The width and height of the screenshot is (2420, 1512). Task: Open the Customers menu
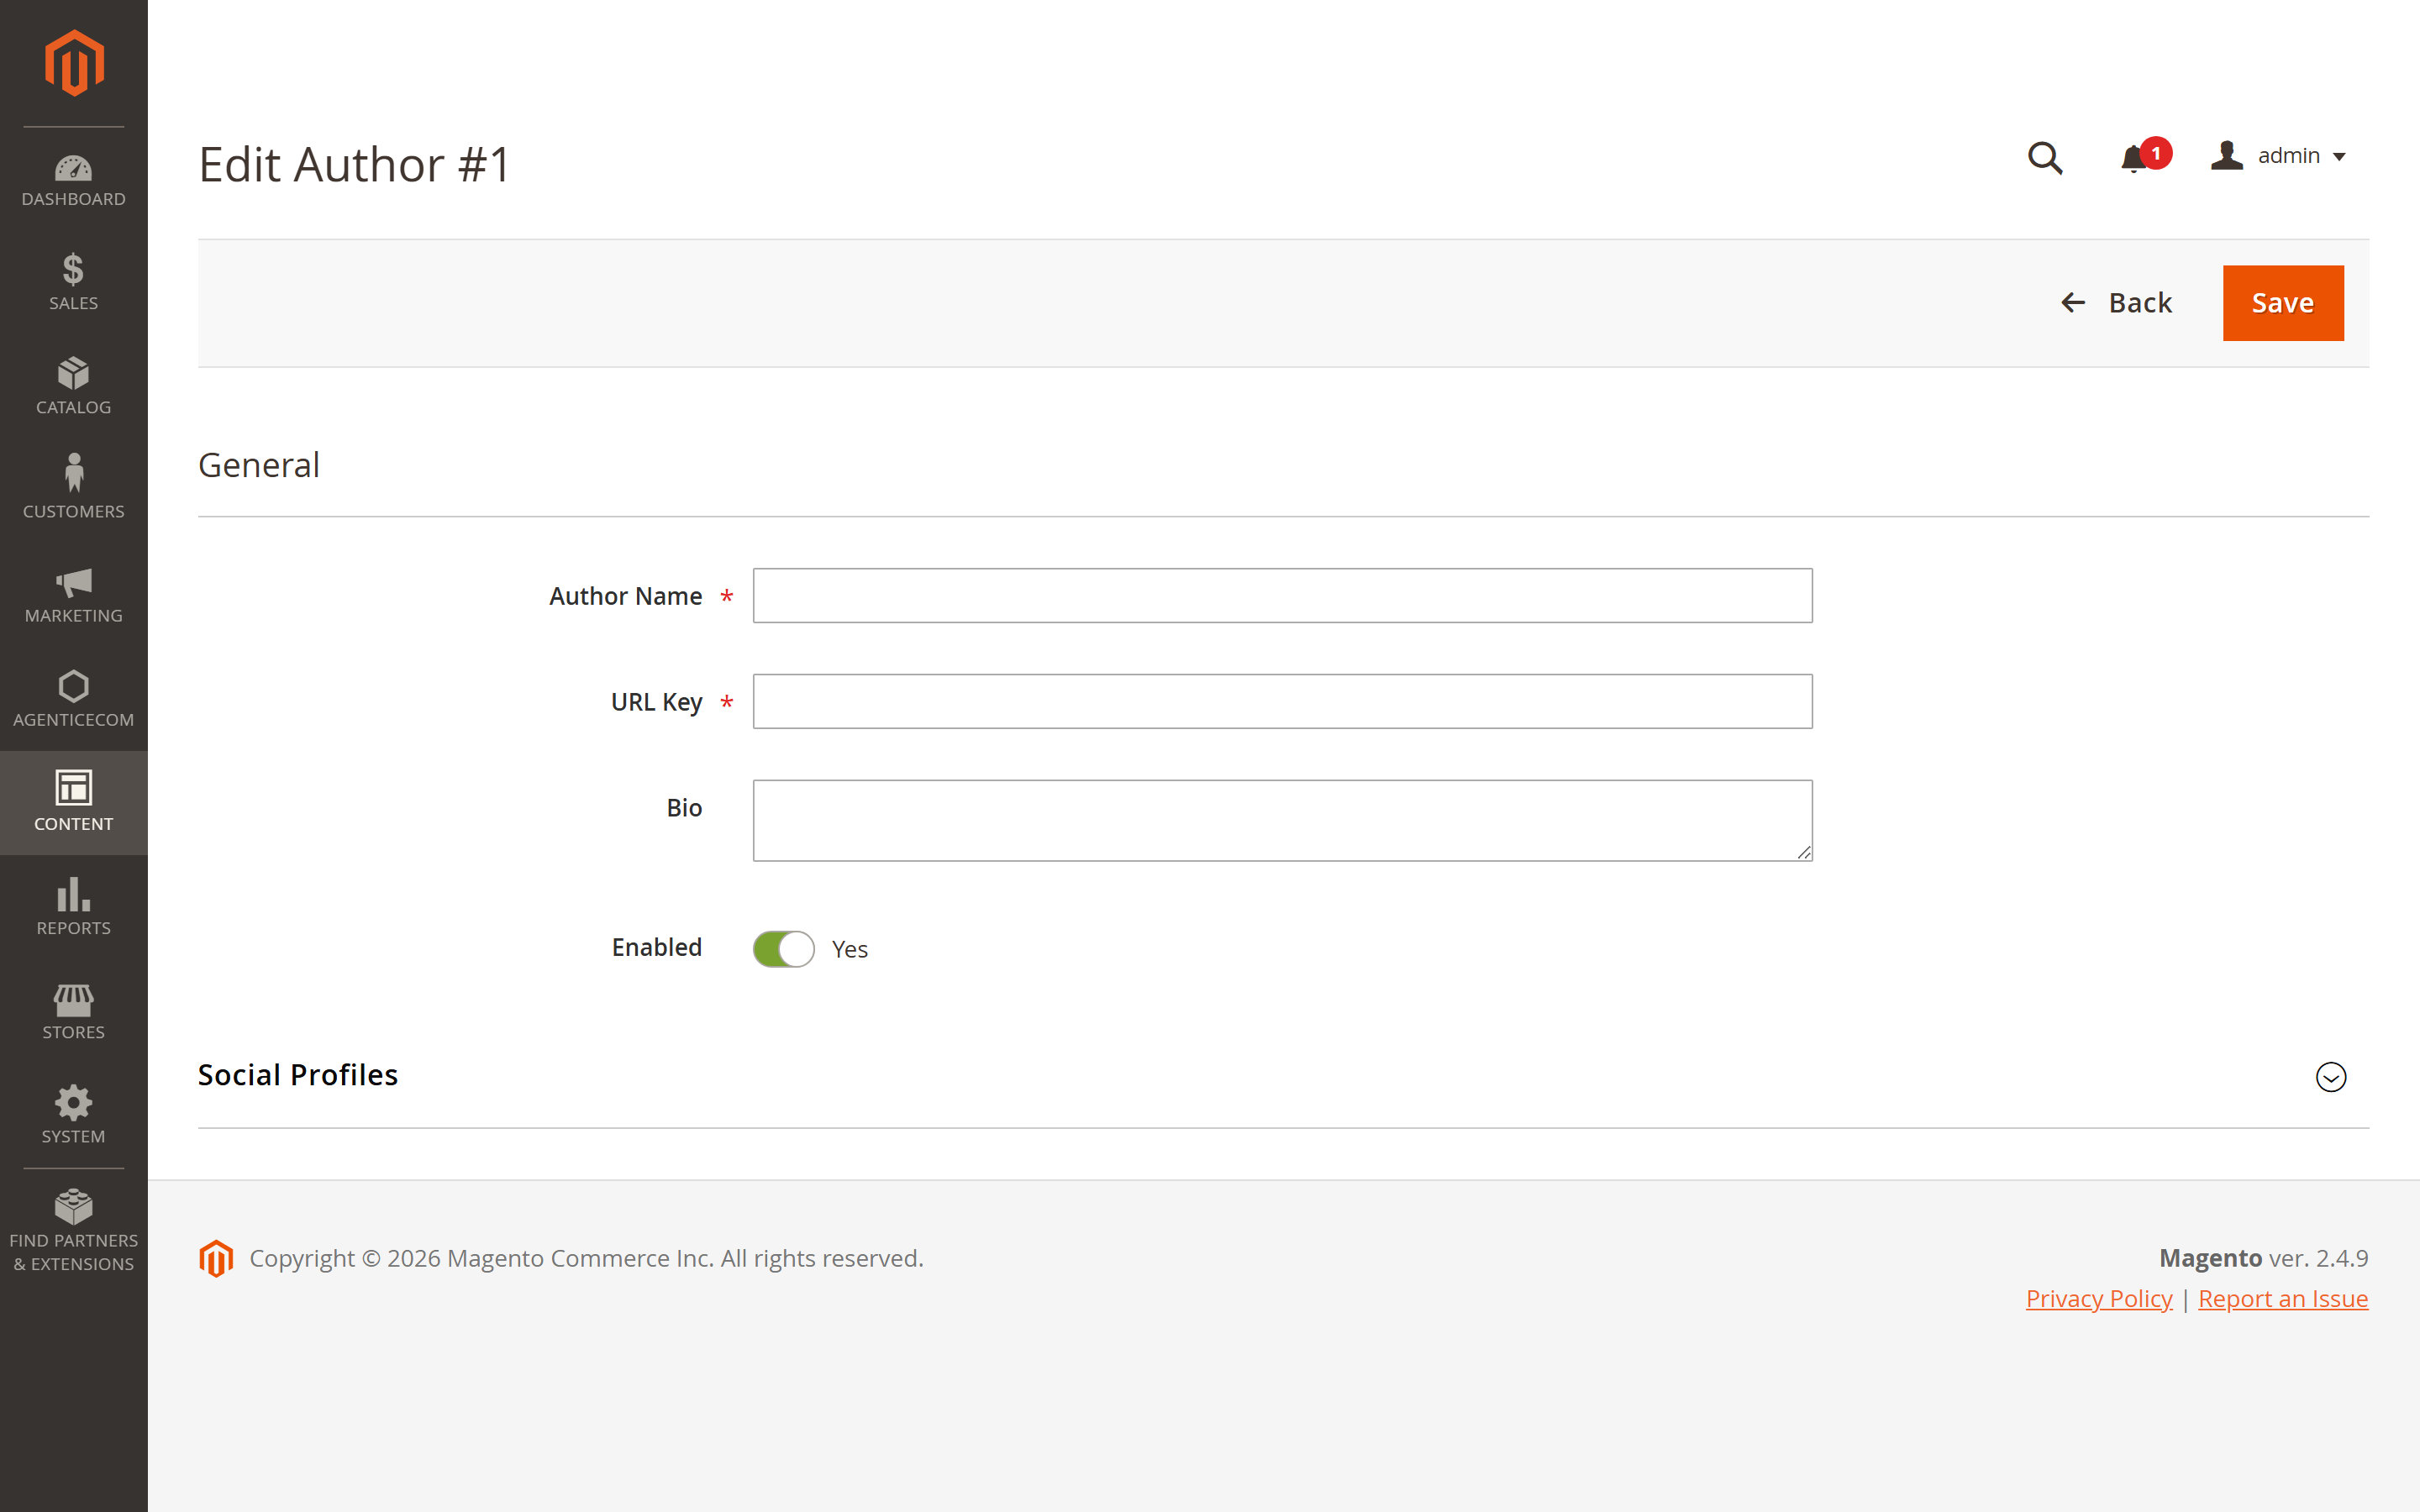[x=74, y=490]
